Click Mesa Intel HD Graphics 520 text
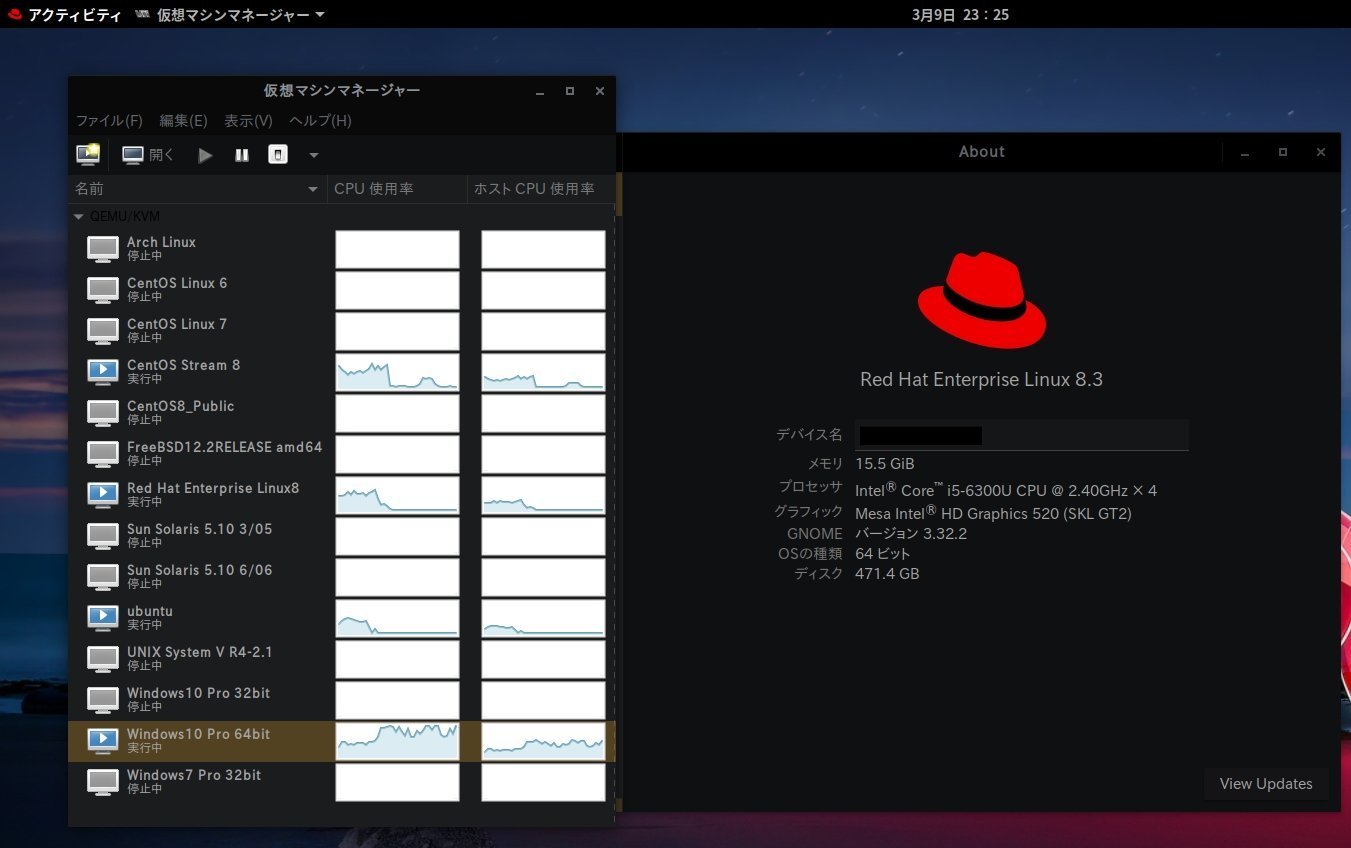The height and width of the screenshot is (848, 1351). point(993,513)
